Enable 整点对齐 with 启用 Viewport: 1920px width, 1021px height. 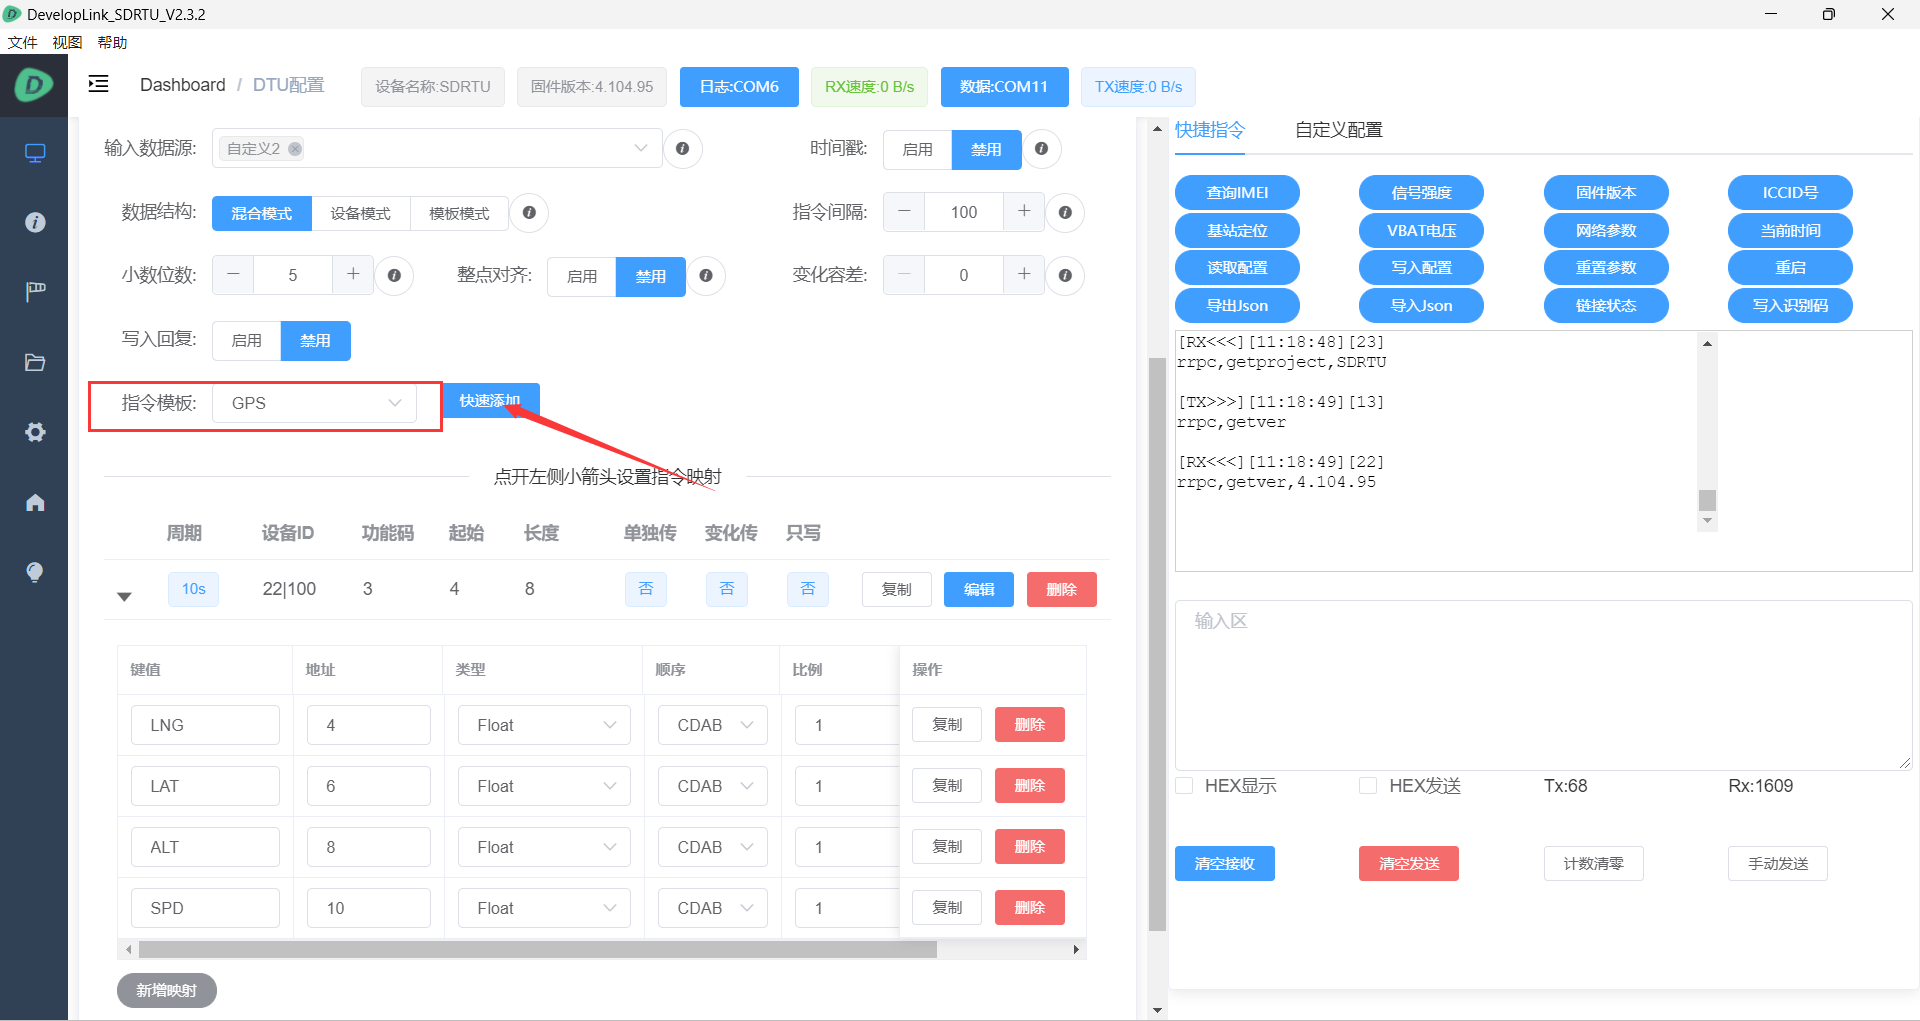[582, 277]
